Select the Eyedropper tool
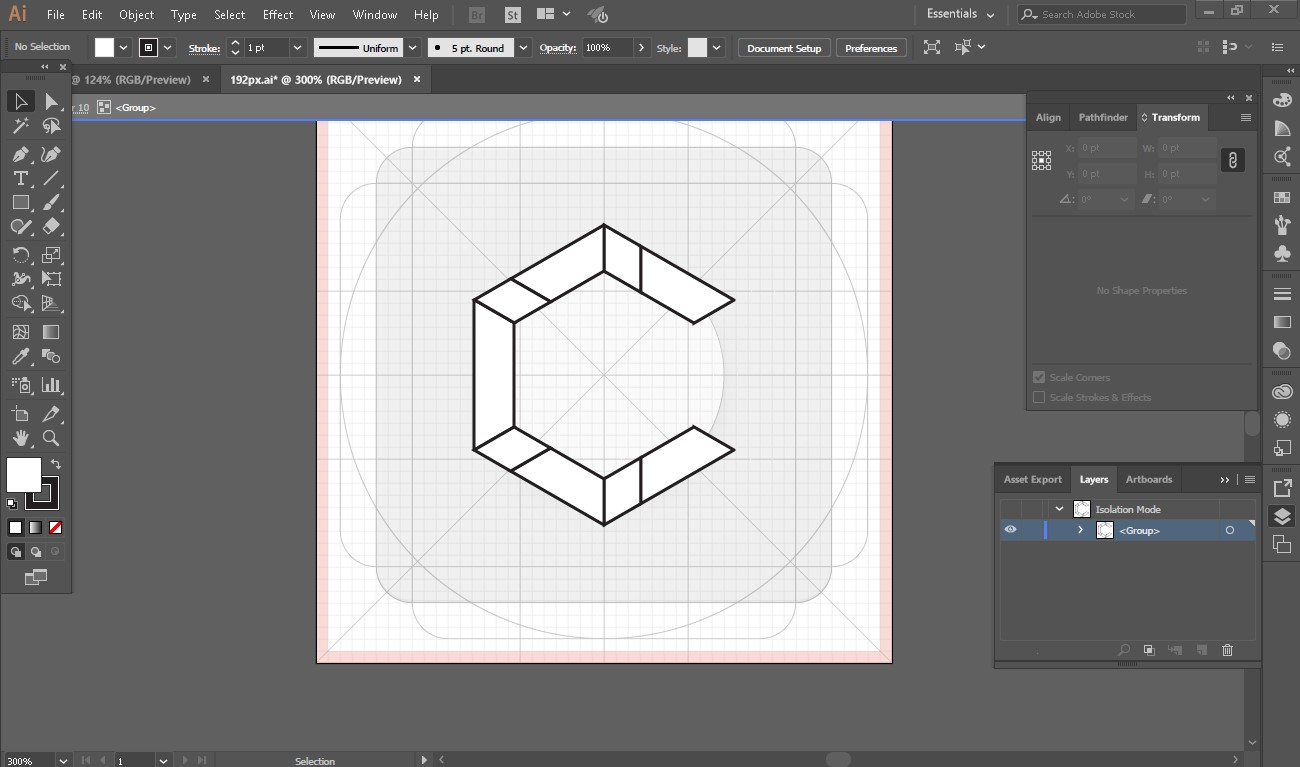Image resolution: width=1300 pixels, height=767 pixels. click(20, 357)
